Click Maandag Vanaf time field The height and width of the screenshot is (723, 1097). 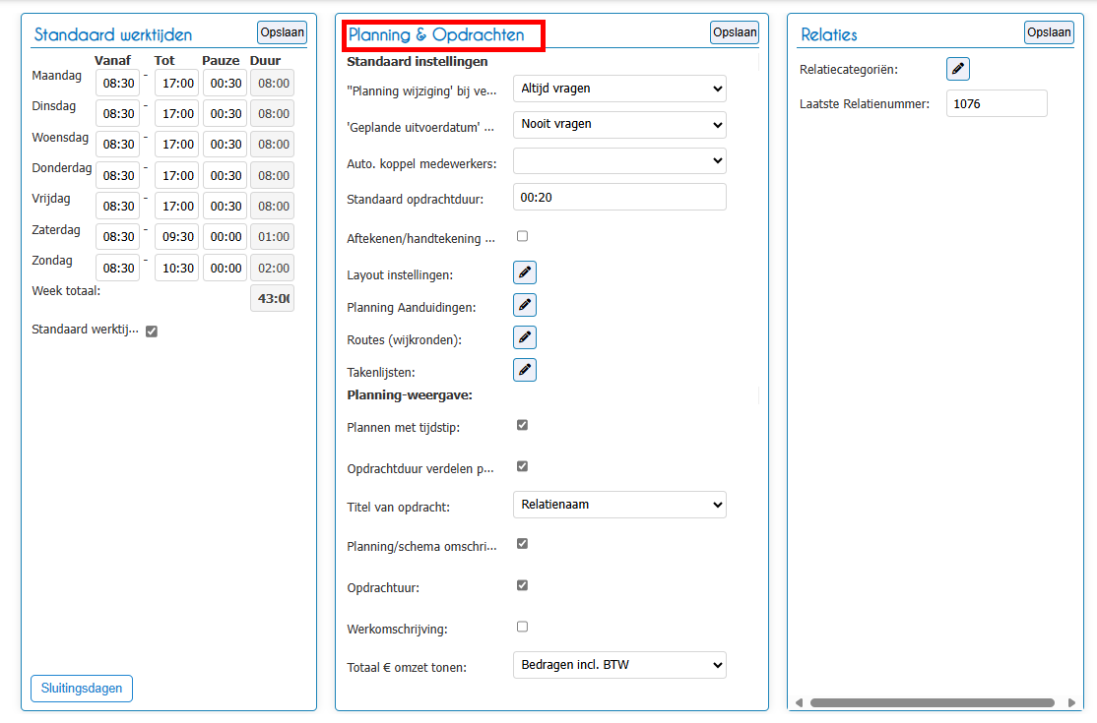[118, 83]
